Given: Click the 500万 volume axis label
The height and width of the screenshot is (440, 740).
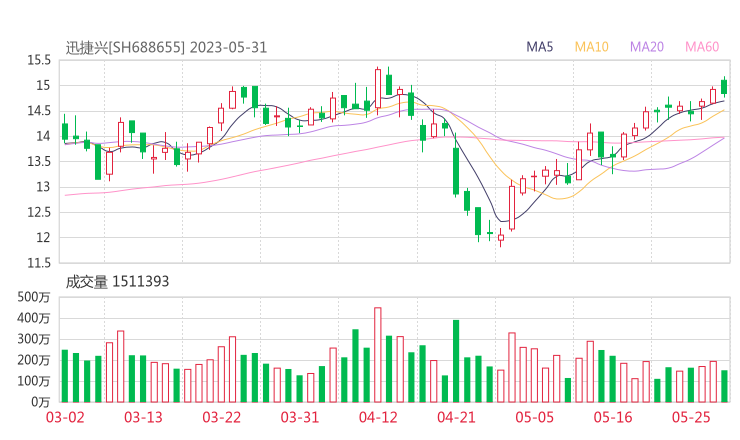Looking at the screenshot, I should (x=34, y=297).
